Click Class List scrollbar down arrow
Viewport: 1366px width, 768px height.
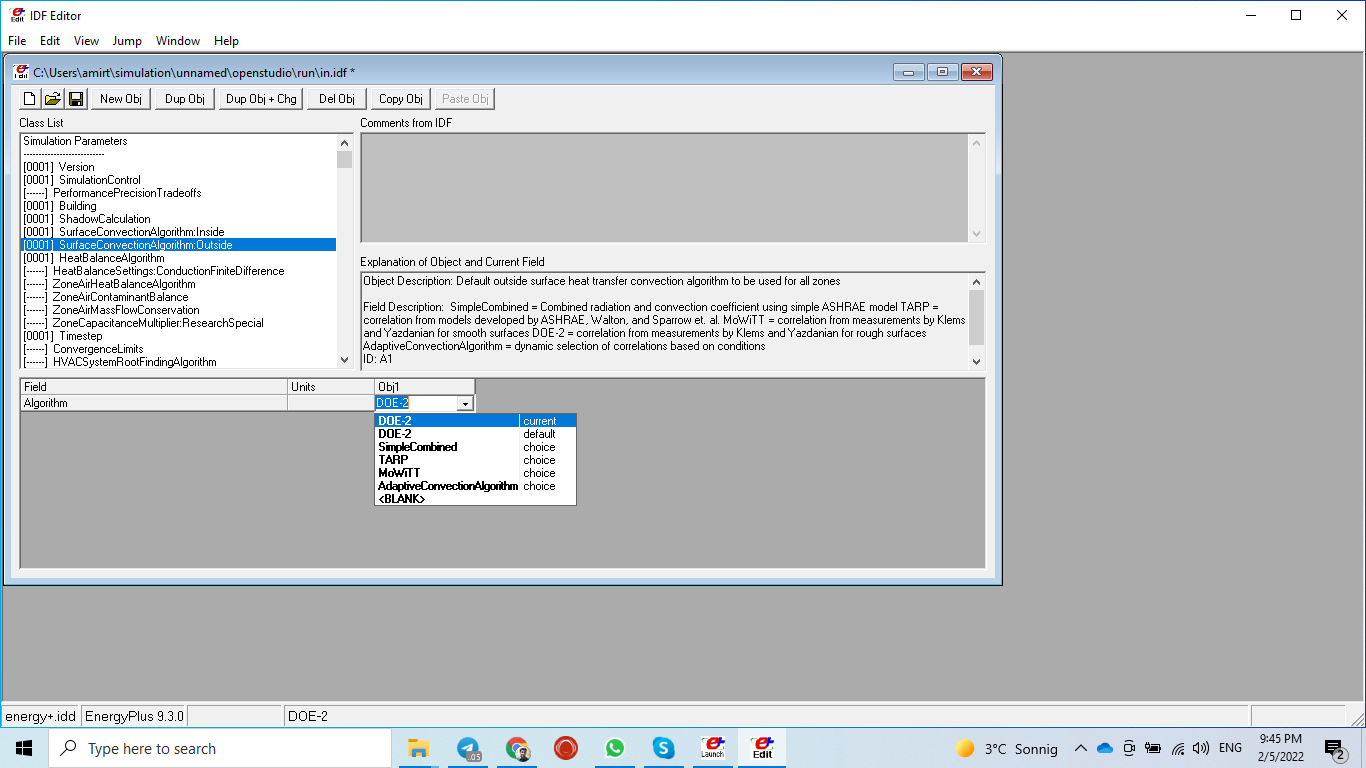345,360
